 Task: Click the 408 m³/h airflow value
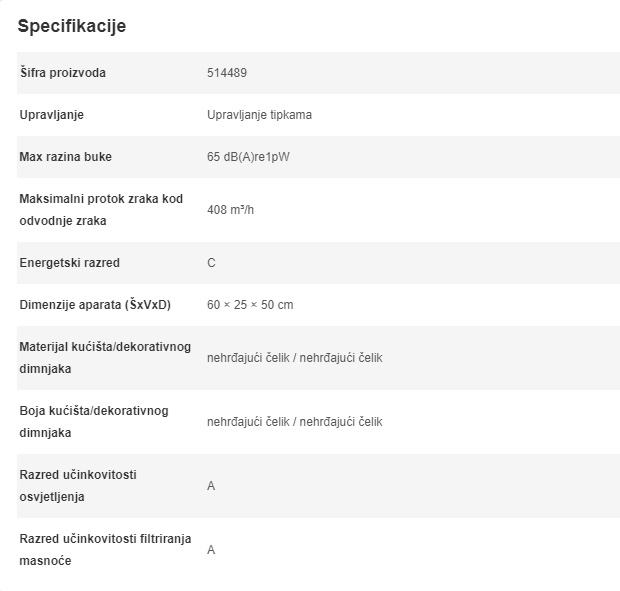[x=231, y=210]
